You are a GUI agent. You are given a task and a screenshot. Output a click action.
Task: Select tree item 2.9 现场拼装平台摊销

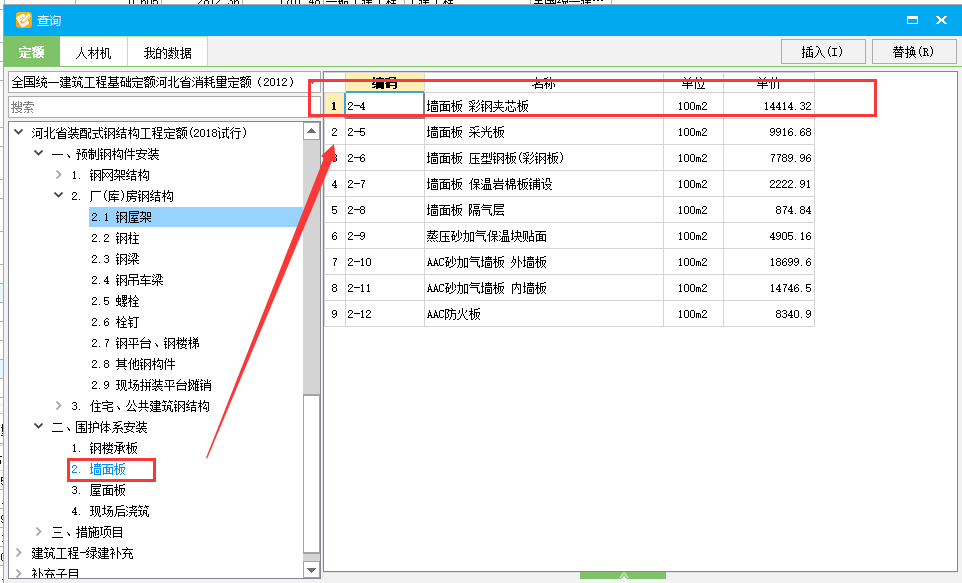(x=151, y=385)
